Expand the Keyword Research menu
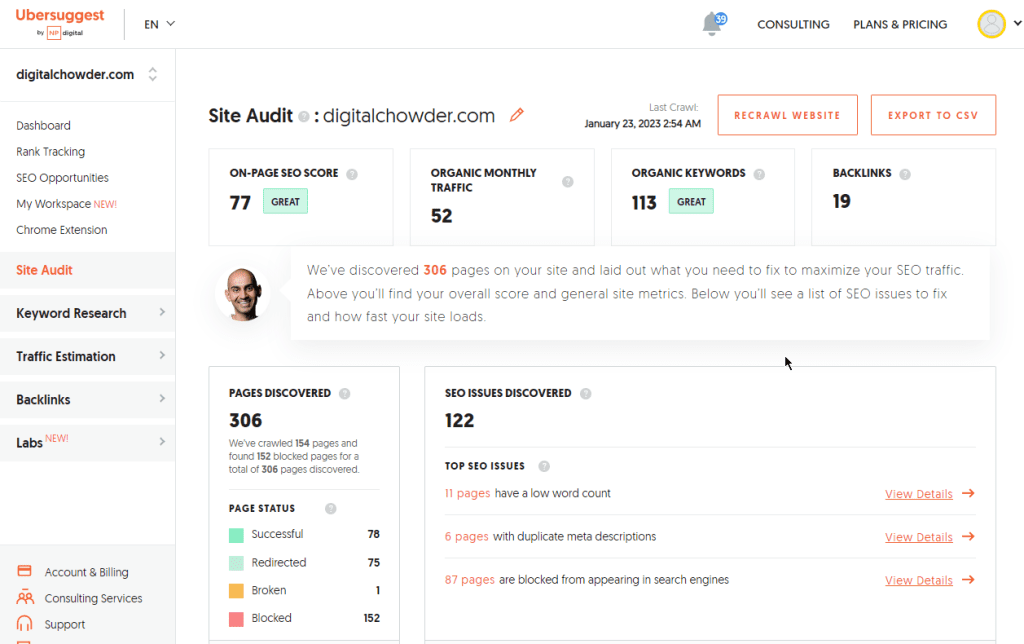The height and width of the screenshot is (644, 1024). coord(88,313)
